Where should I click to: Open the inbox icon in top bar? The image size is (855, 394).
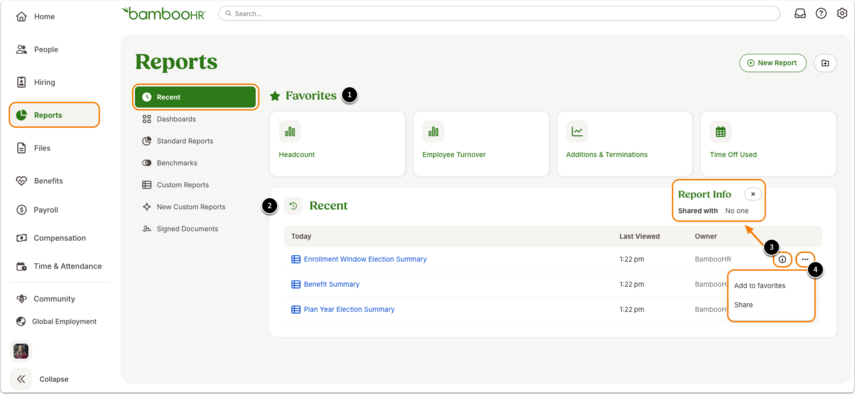(800, 14)
